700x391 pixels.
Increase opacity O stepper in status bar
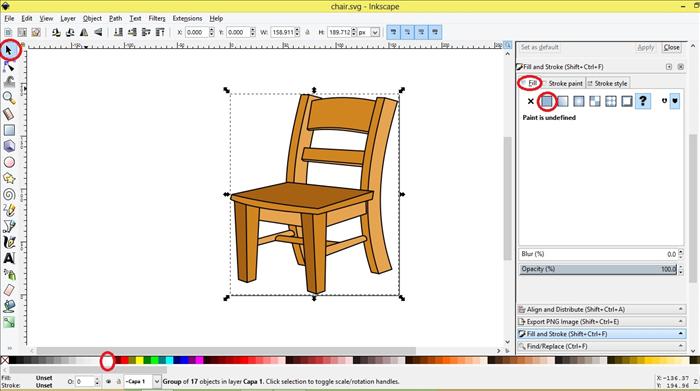click(x=97, y=379)
